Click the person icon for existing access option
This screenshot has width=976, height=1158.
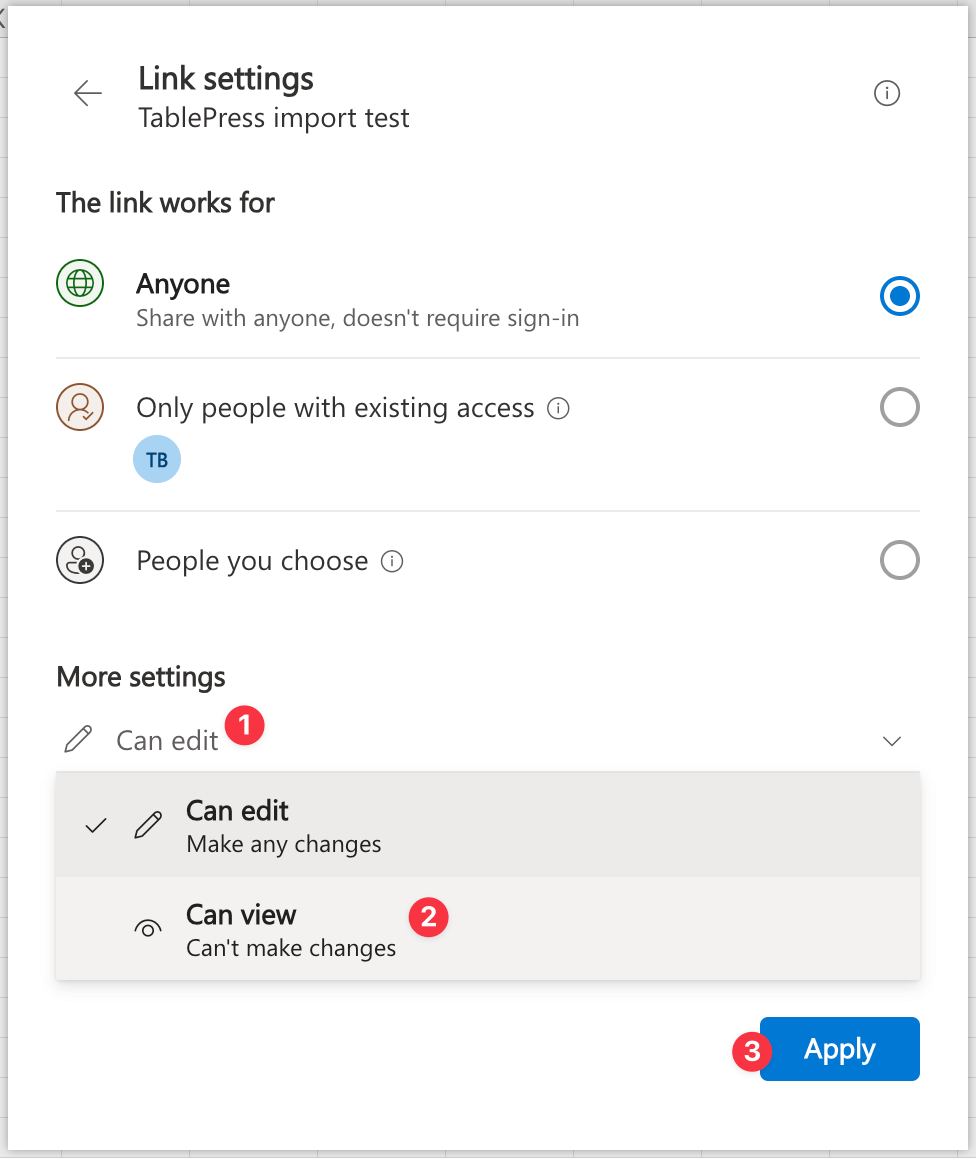79,407
